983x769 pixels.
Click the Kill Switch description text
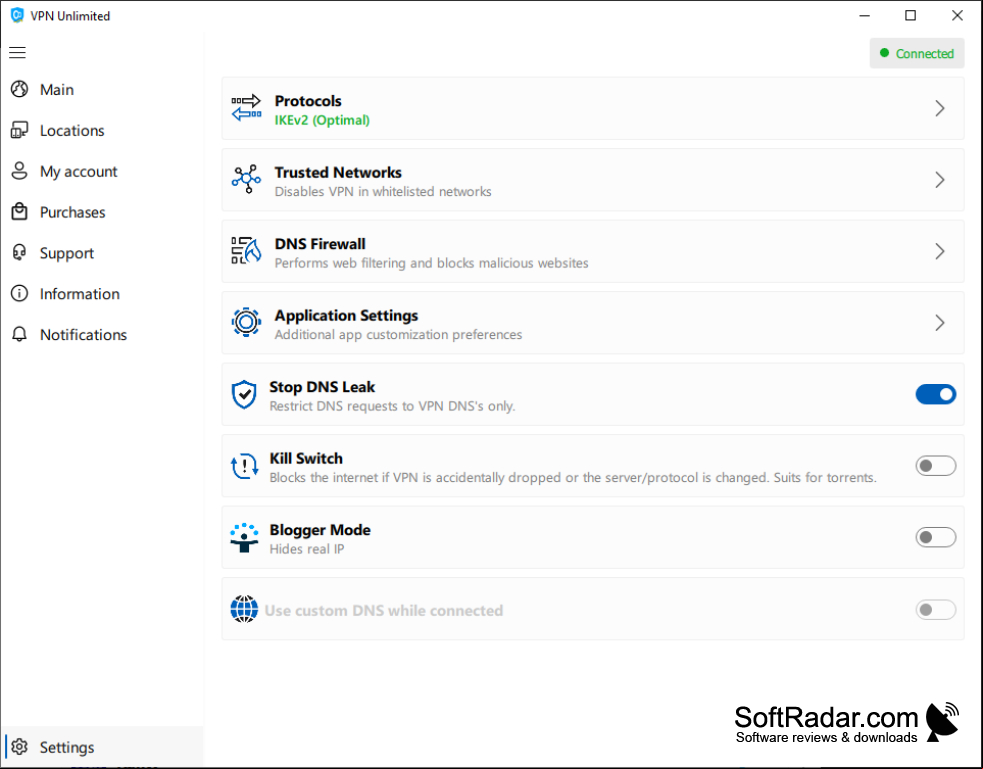(573, 478)
